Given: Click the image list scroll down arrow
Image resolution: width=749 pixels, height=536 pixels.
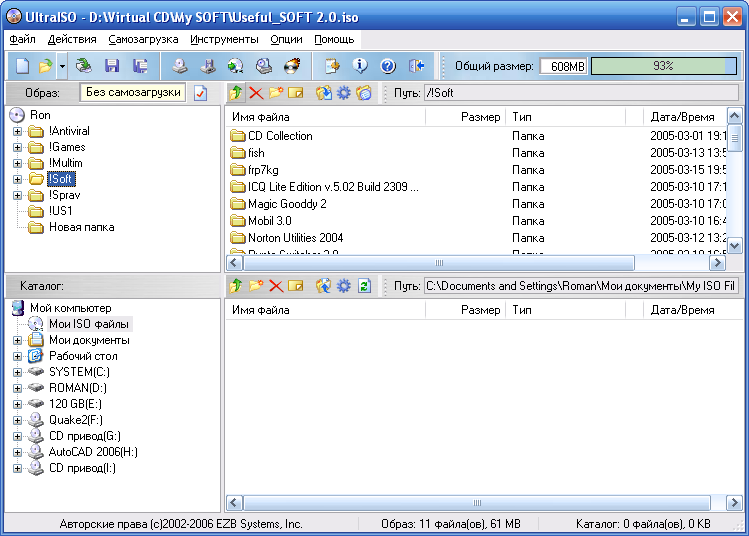Looking at the screenshot, I should click(x=734, y=246).
